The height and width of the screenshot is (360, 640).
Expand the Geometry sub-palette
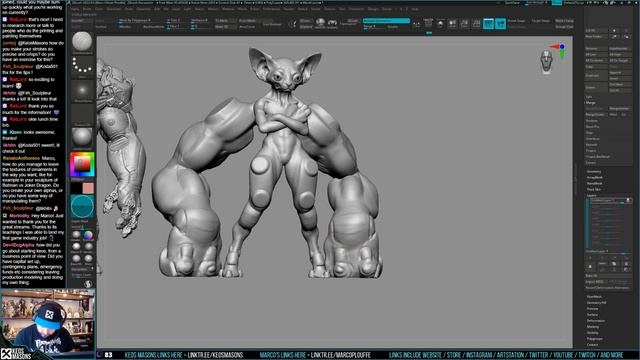click(594, 171)
